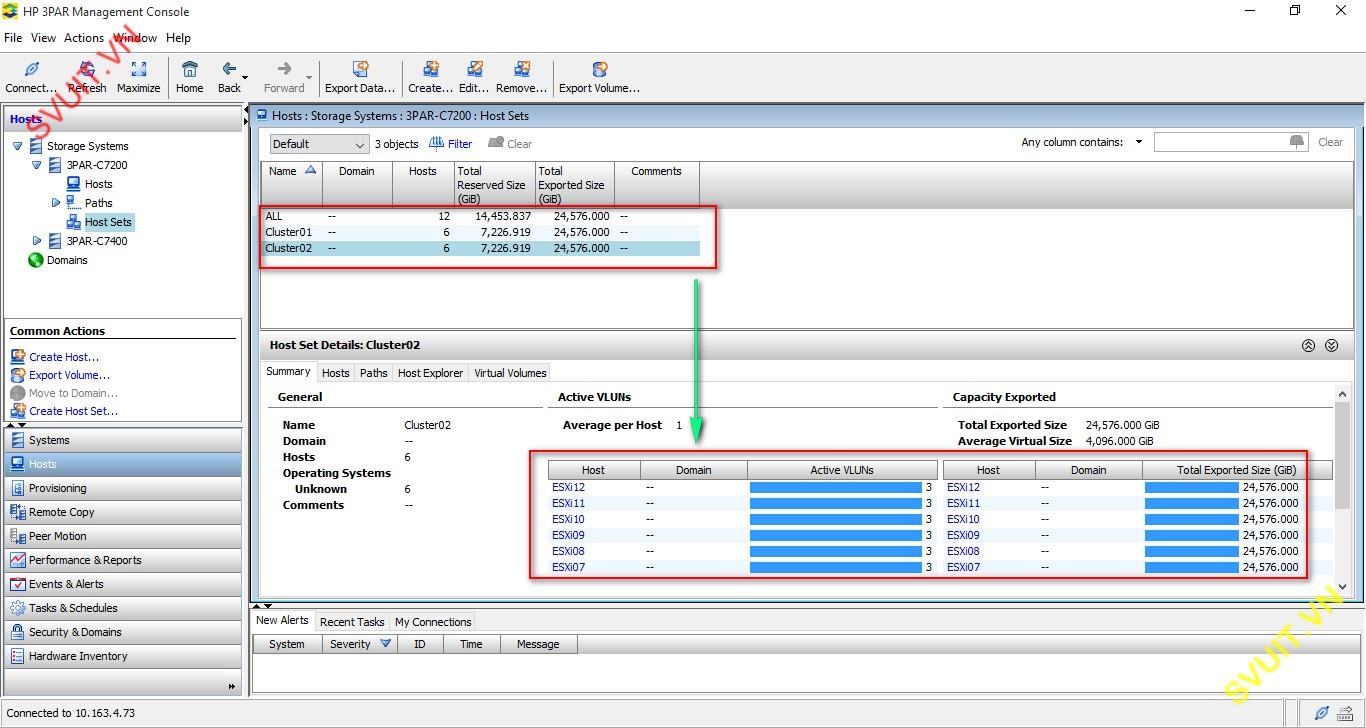Image resolution: width=1366 pixels, height=728 pixels.
Task: Open the Systems manager pane
Action: [123, 440]
